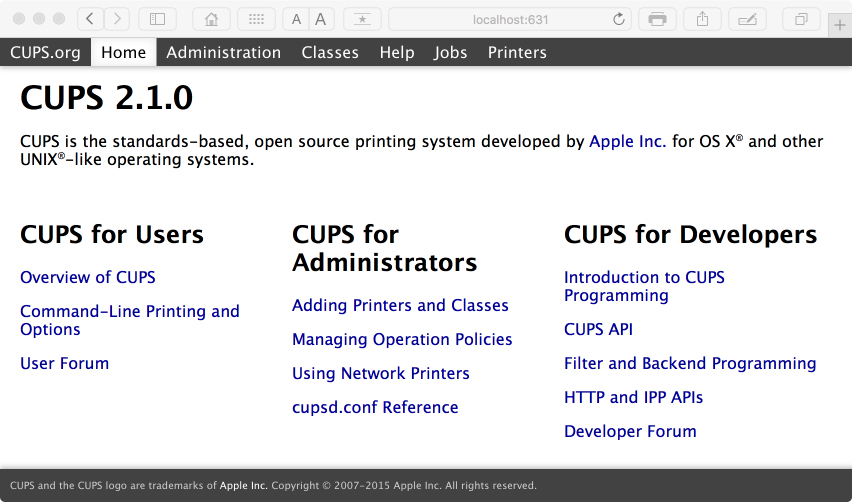Focus the localhost:631 address field

pyautogui.click(x=510, y=19)
